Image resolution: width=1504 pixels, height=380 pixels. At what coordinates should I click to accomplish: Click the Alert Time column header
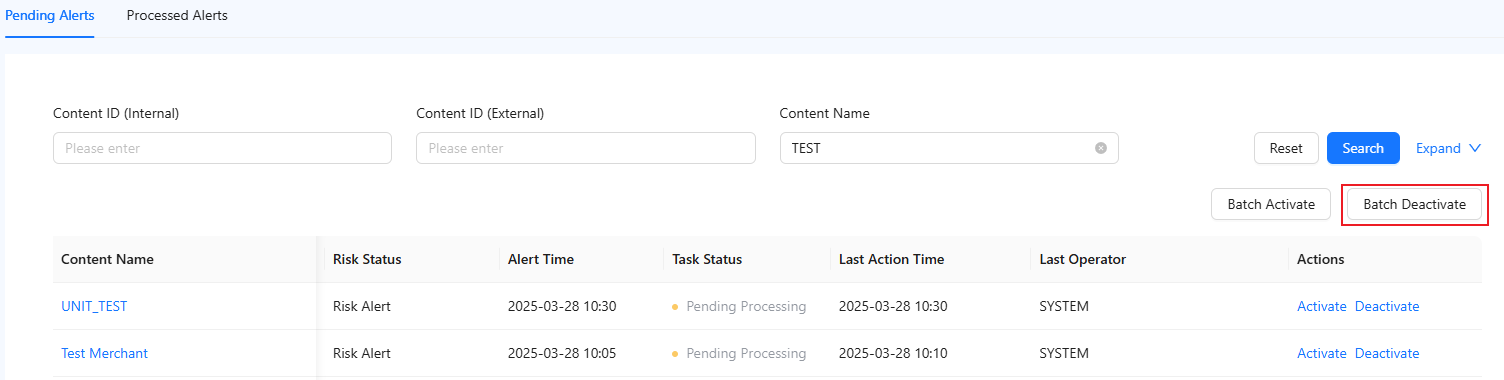541,259
